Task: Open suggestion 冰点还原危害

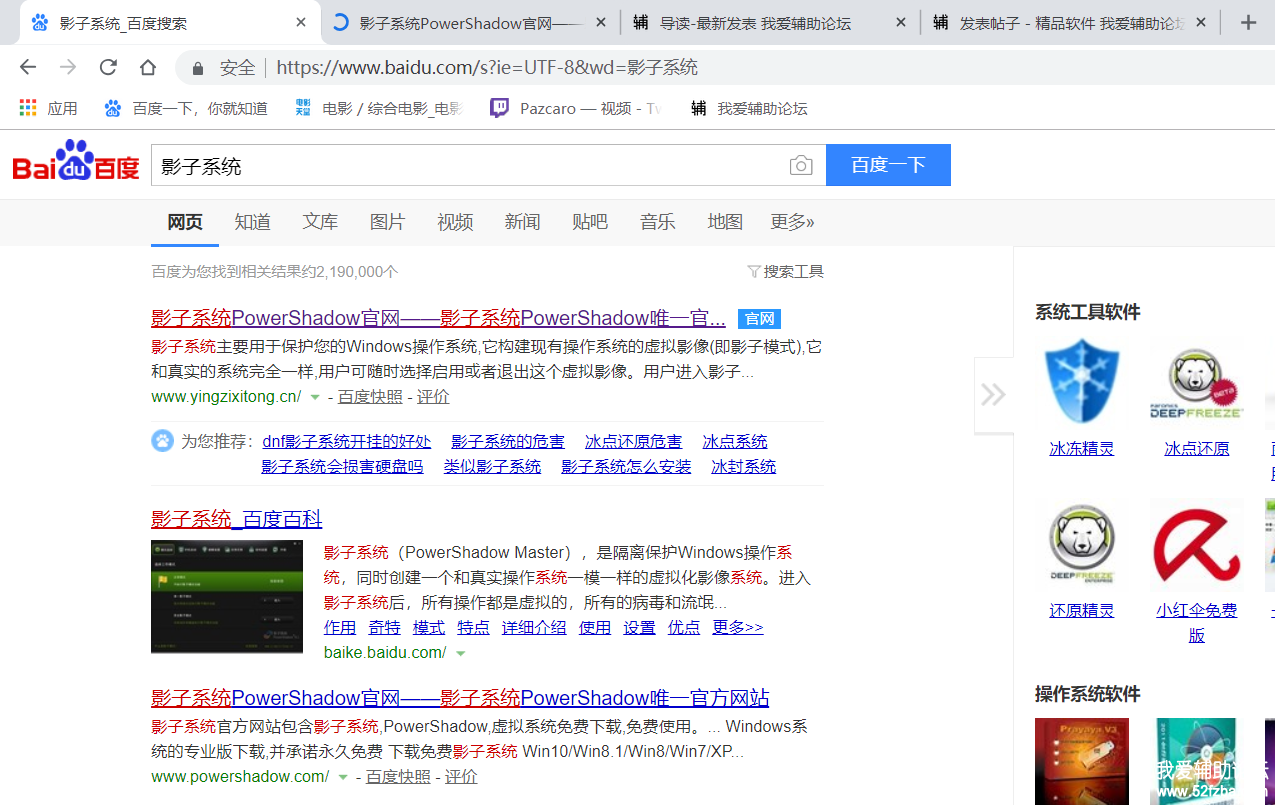Action: [x=633, y=441]
